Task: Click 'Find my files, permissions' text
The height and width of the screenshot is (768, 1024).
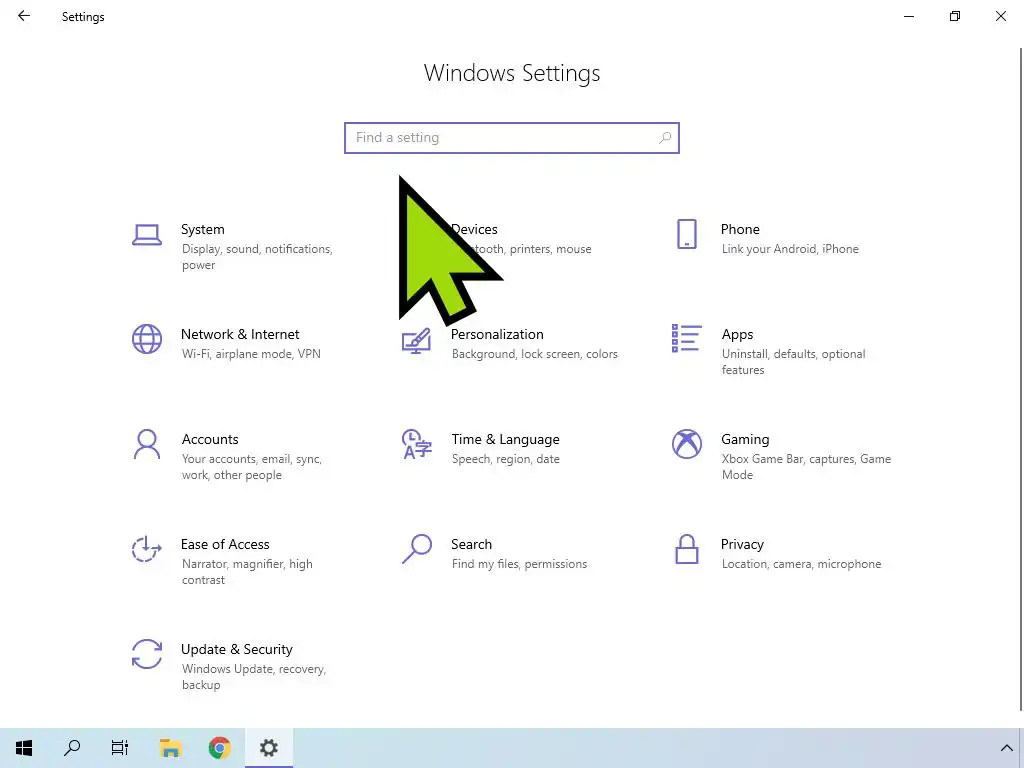Action: pos(519,564)
